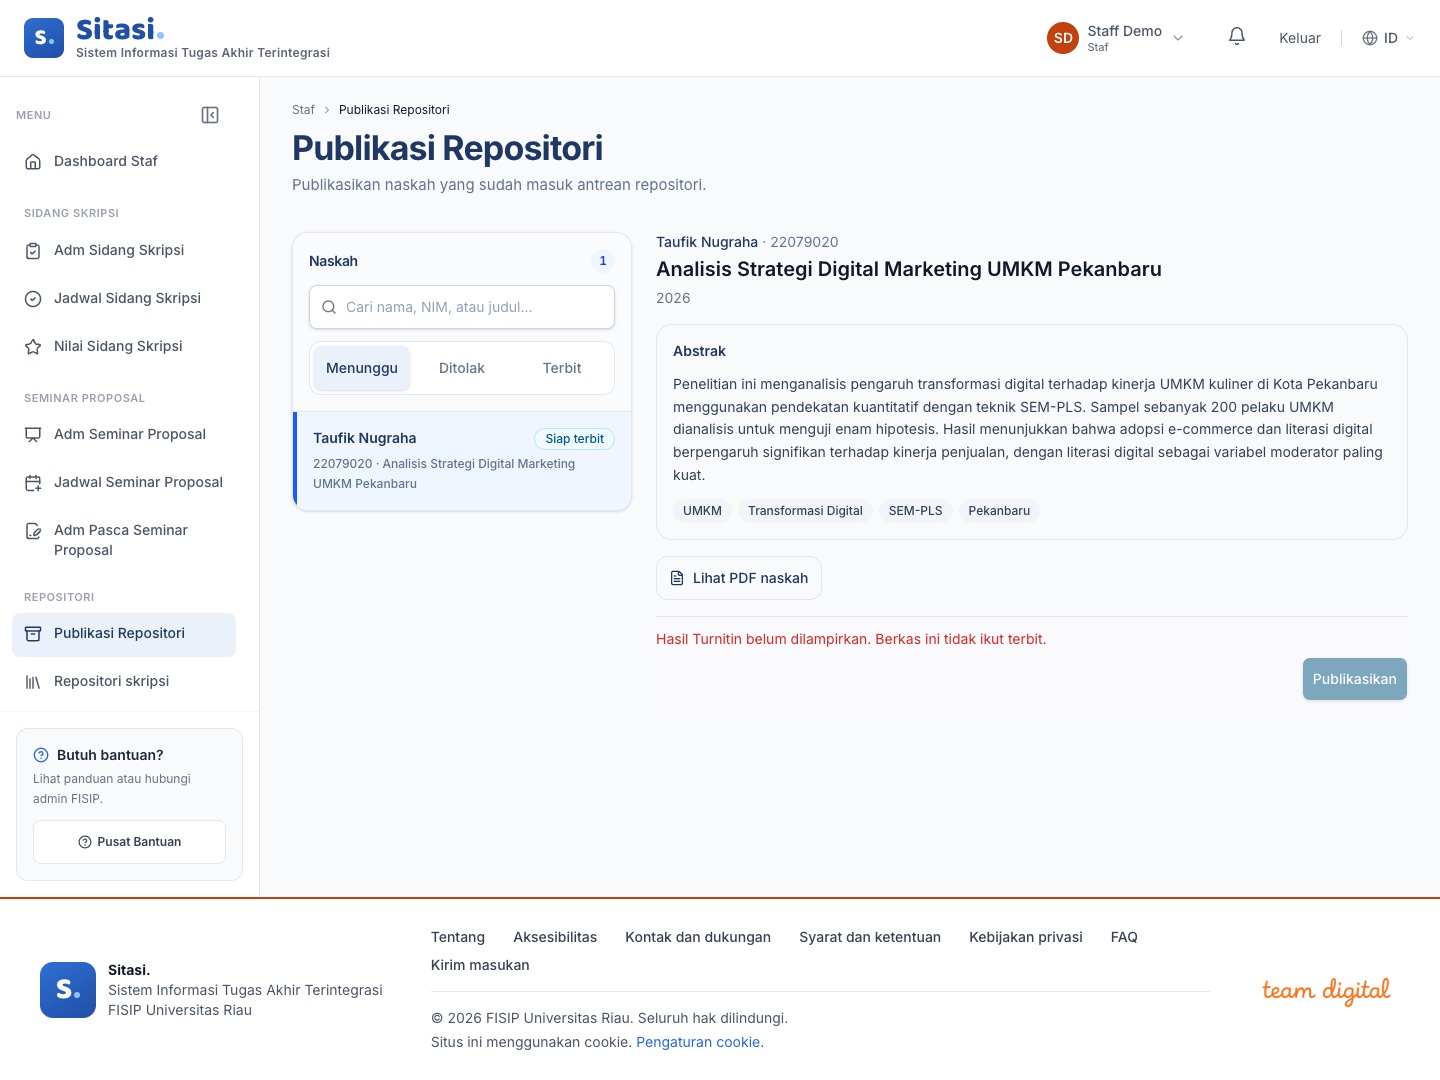Open Kebijakan privasi footer link

[1026, 937]
